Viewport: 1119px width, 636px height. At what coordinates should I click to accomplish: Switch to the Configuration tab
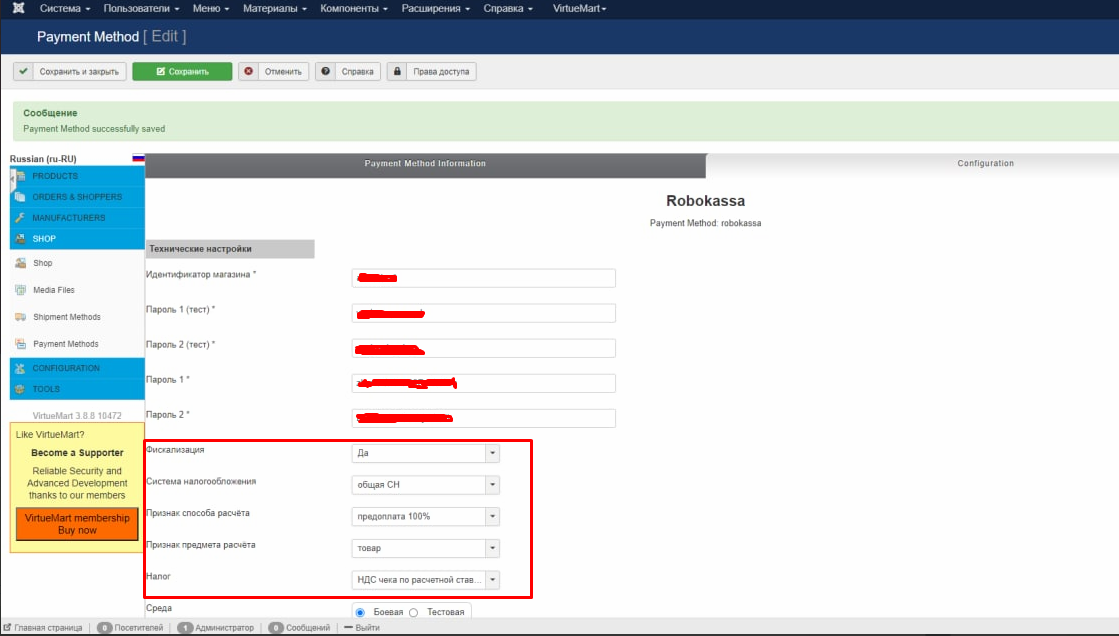985,164
